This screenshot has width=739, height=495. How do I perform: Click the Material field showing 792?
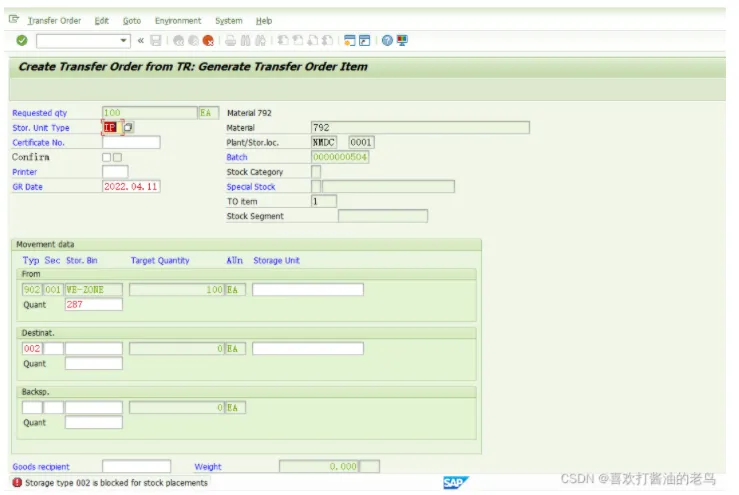coord(420,127)
